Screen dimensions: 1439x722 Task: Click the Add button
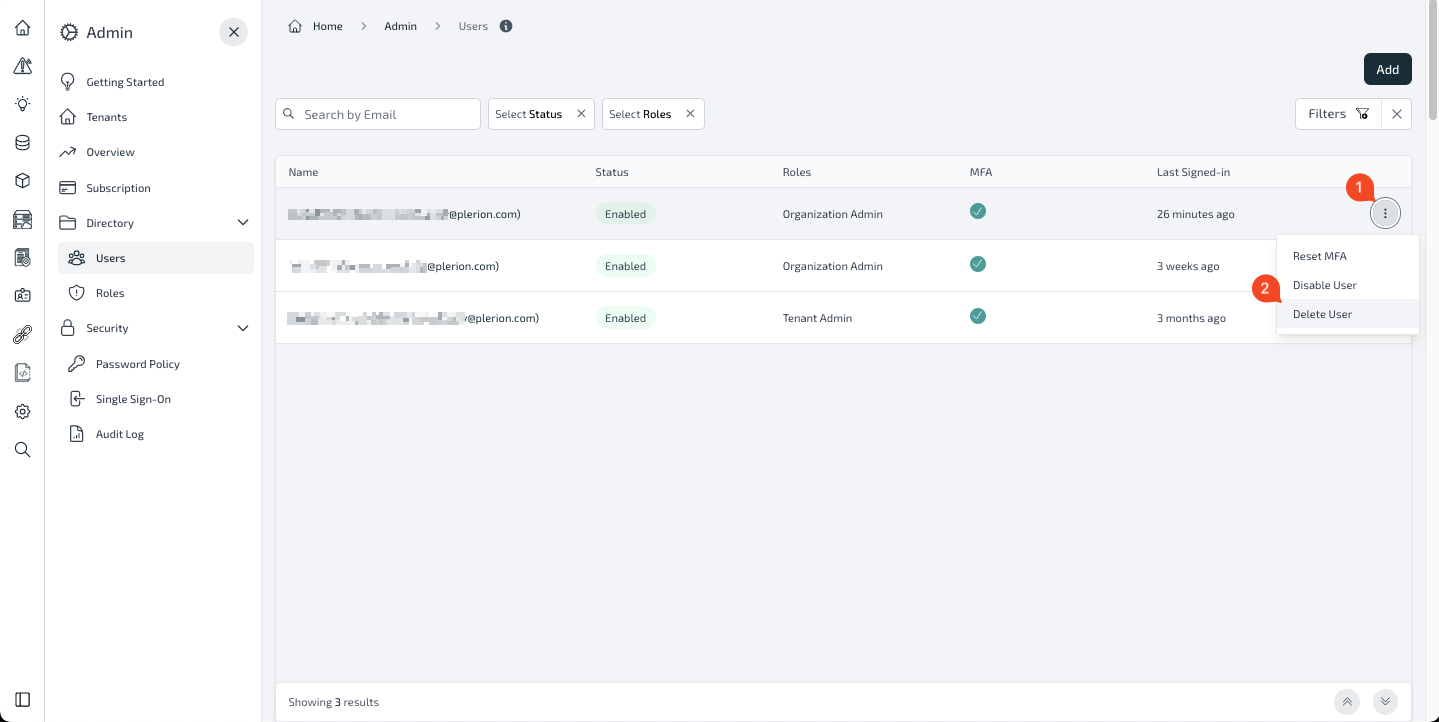[1387, 69]
